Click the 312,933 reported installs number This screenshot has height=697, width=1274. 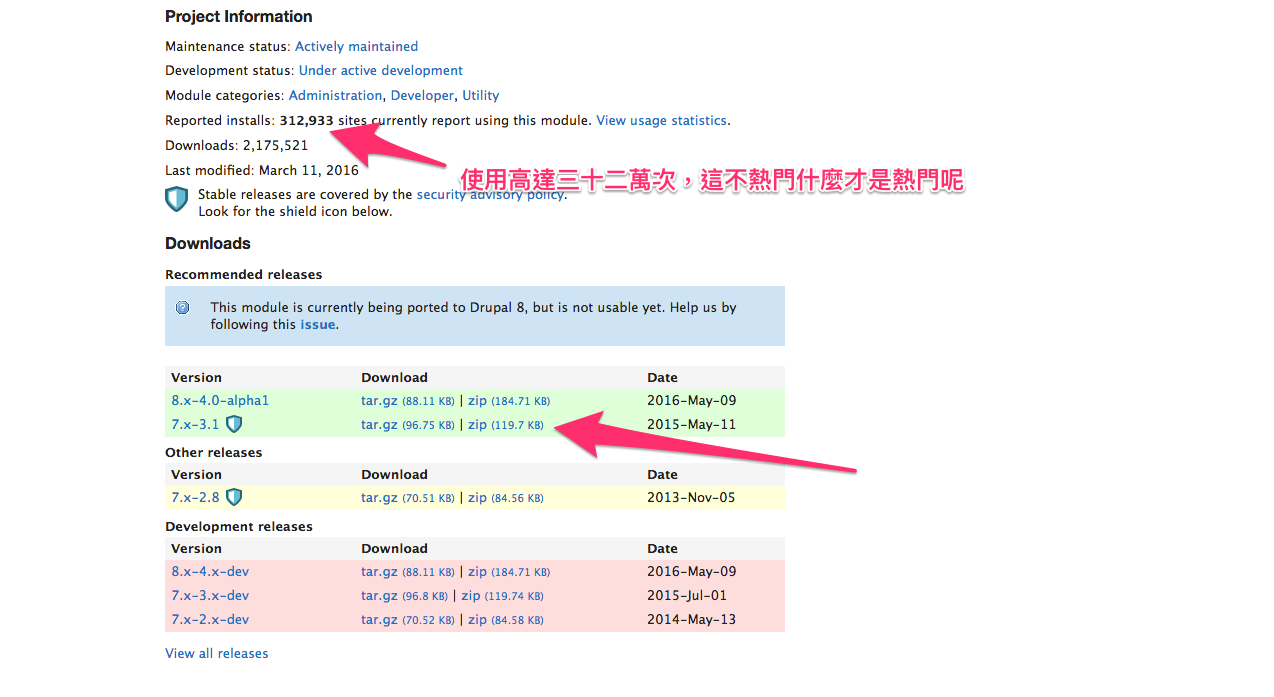pyautogui.click(x=306, y=120)
